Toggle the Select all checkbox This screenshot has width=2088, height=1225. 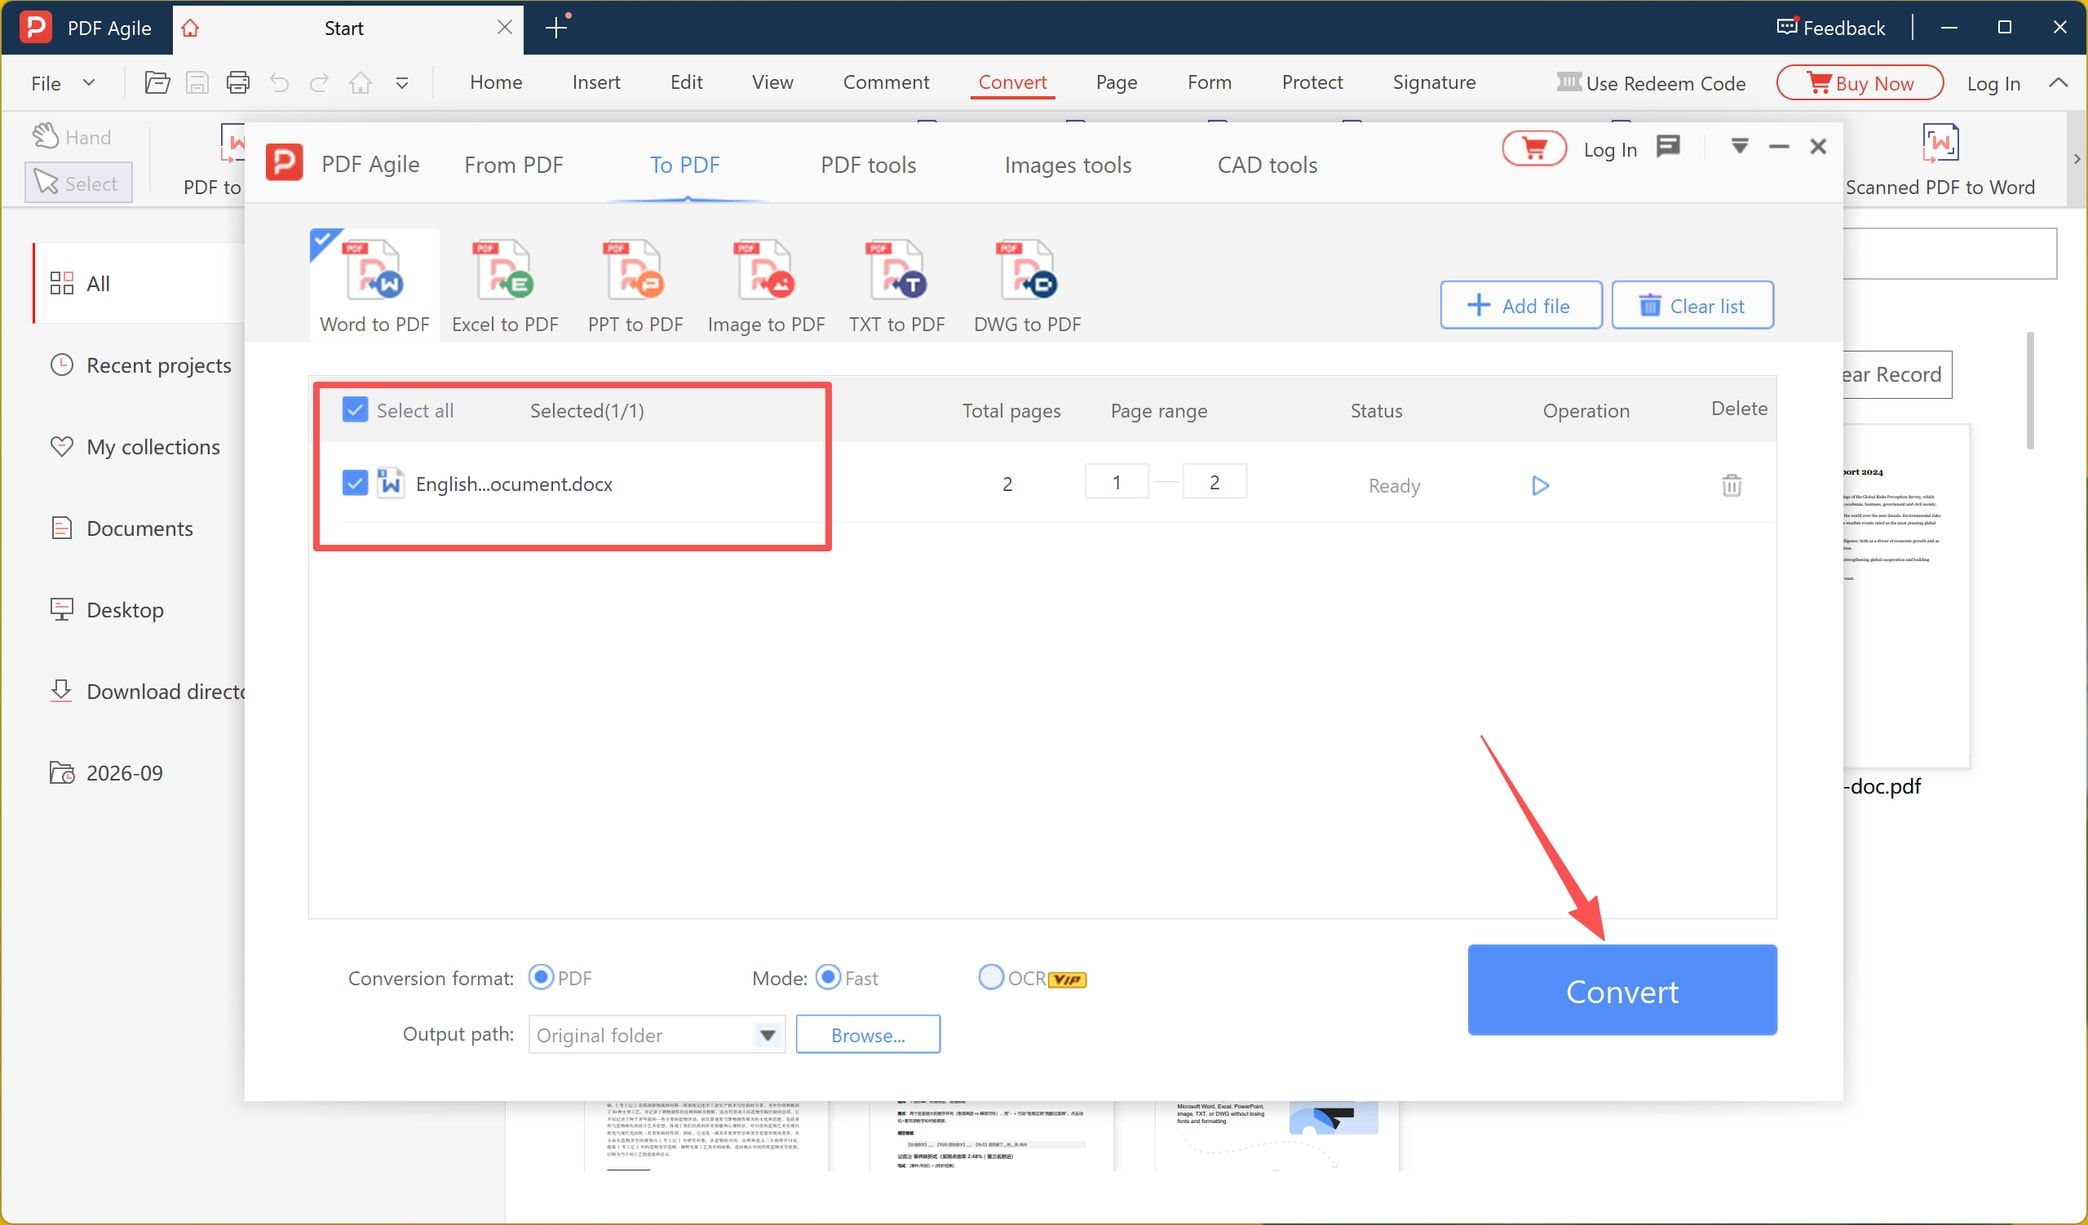pyautogui.click(x=355, y=410)
